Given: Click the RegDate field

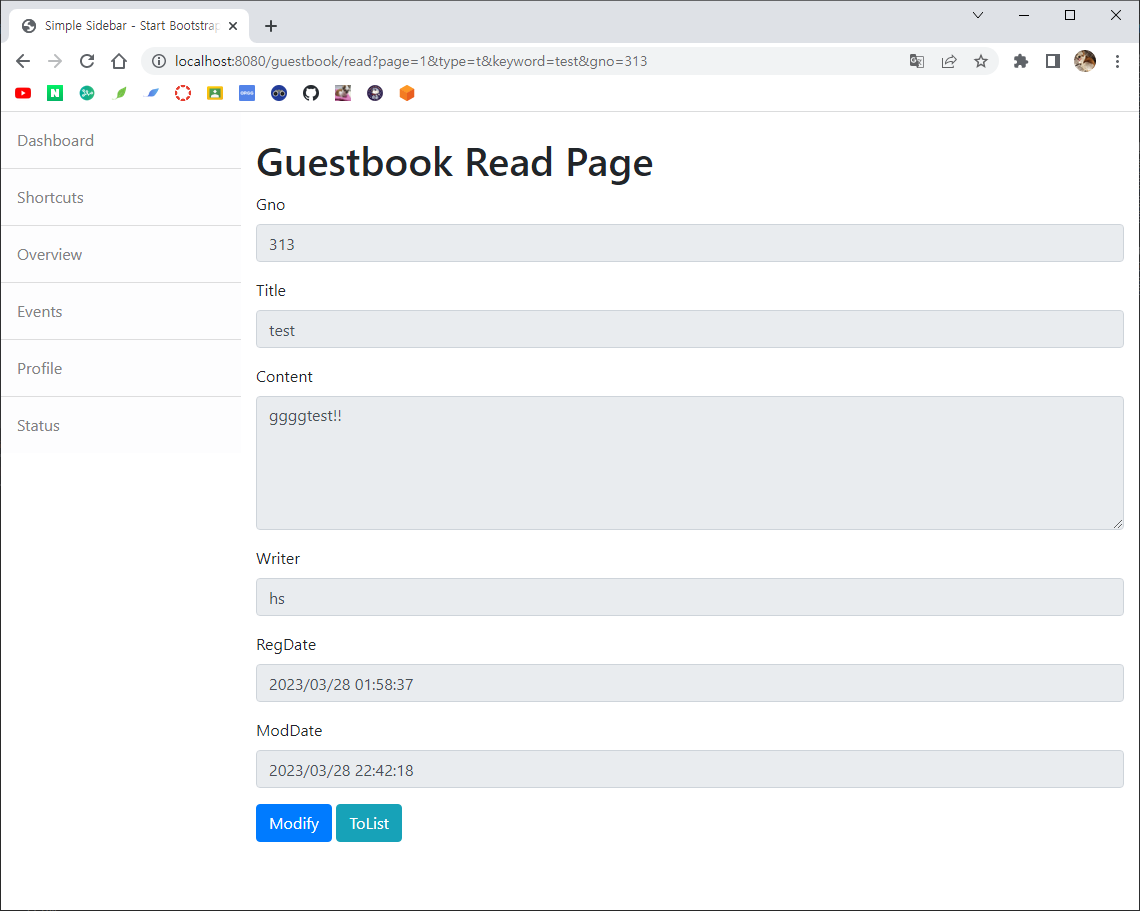Looking at the screenshot, I should (689, 683).
